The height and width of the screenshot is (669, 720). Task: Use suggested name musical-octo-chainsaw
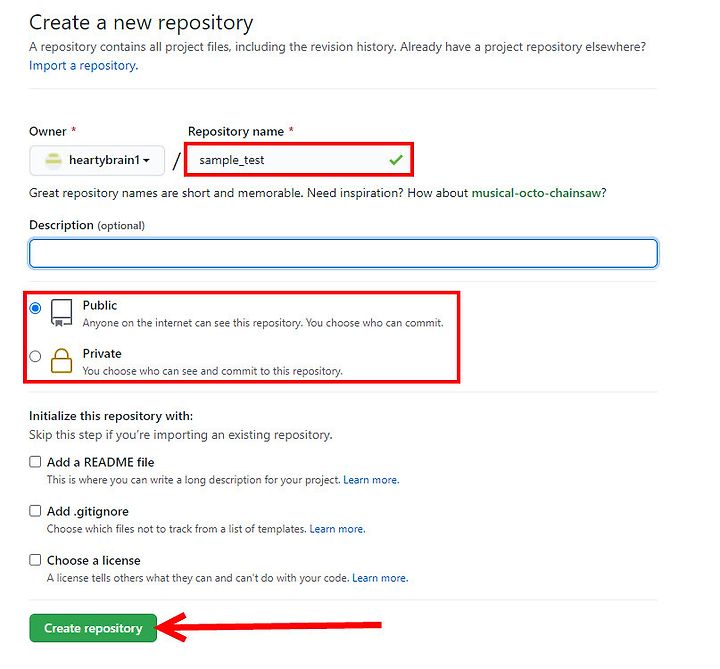coord(536,193)
